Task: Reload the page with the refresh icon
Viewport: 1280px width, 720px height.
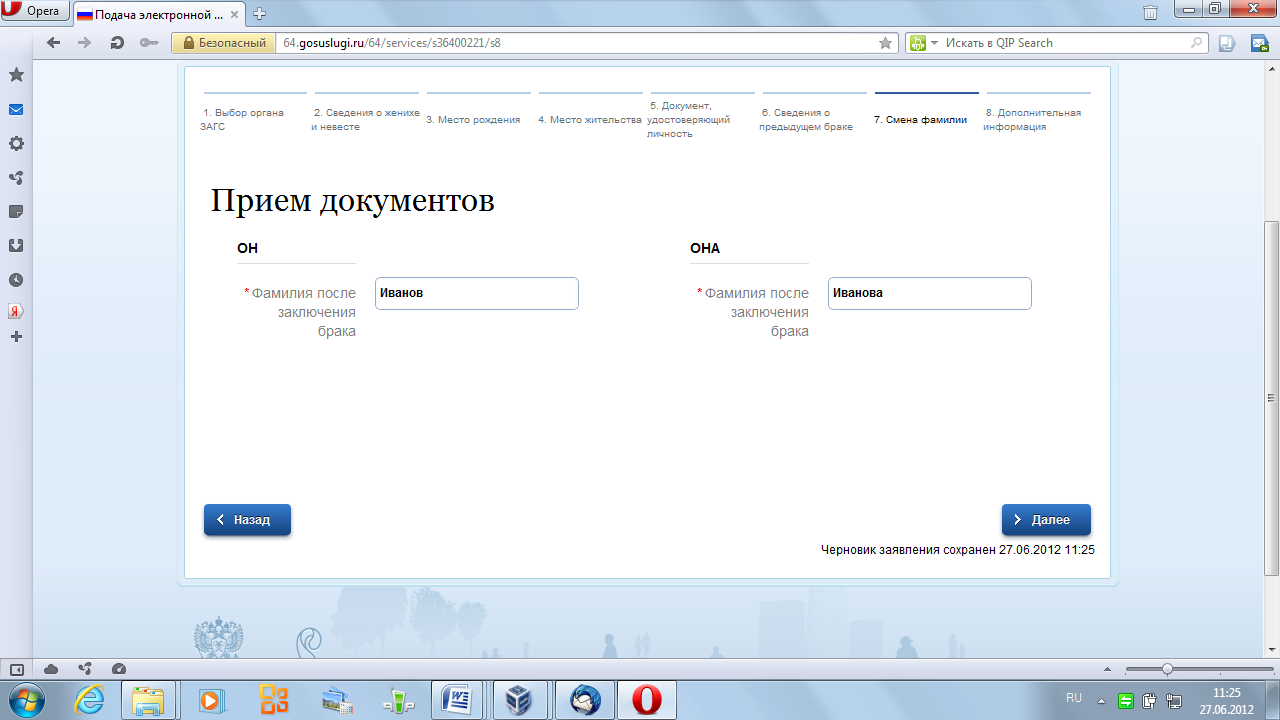Action: 117,43
